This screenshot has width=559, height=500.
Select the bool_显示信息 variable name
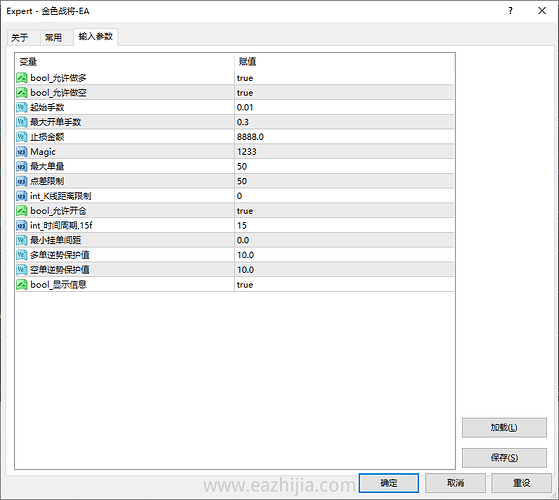pos(58,285)
